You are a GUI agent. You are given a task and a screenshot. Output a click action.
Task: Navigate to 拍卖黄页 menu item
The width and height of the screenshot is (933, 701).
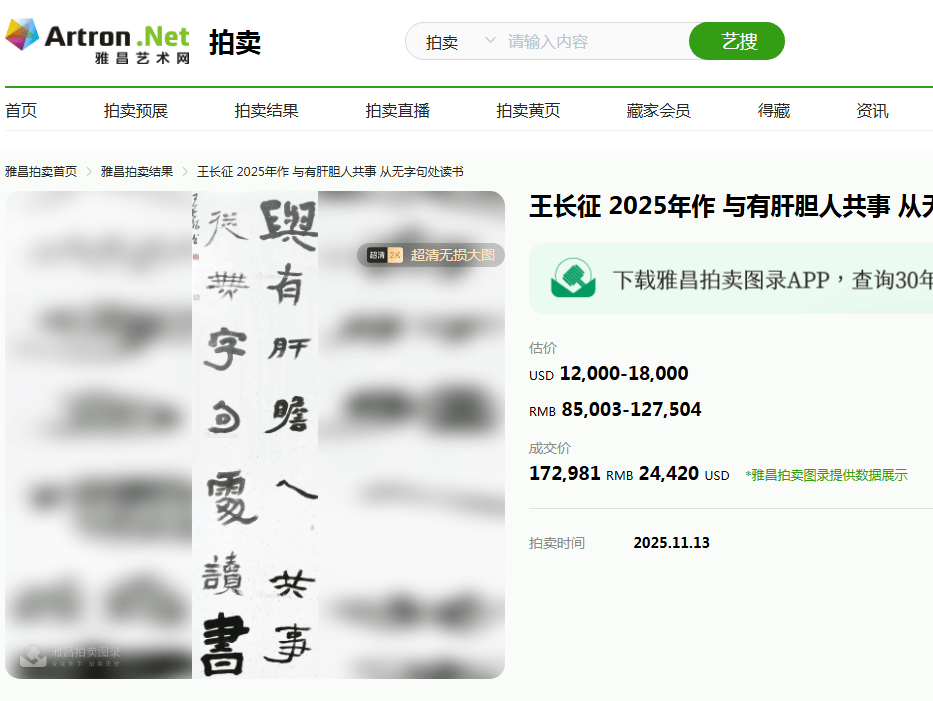point(528,111)
